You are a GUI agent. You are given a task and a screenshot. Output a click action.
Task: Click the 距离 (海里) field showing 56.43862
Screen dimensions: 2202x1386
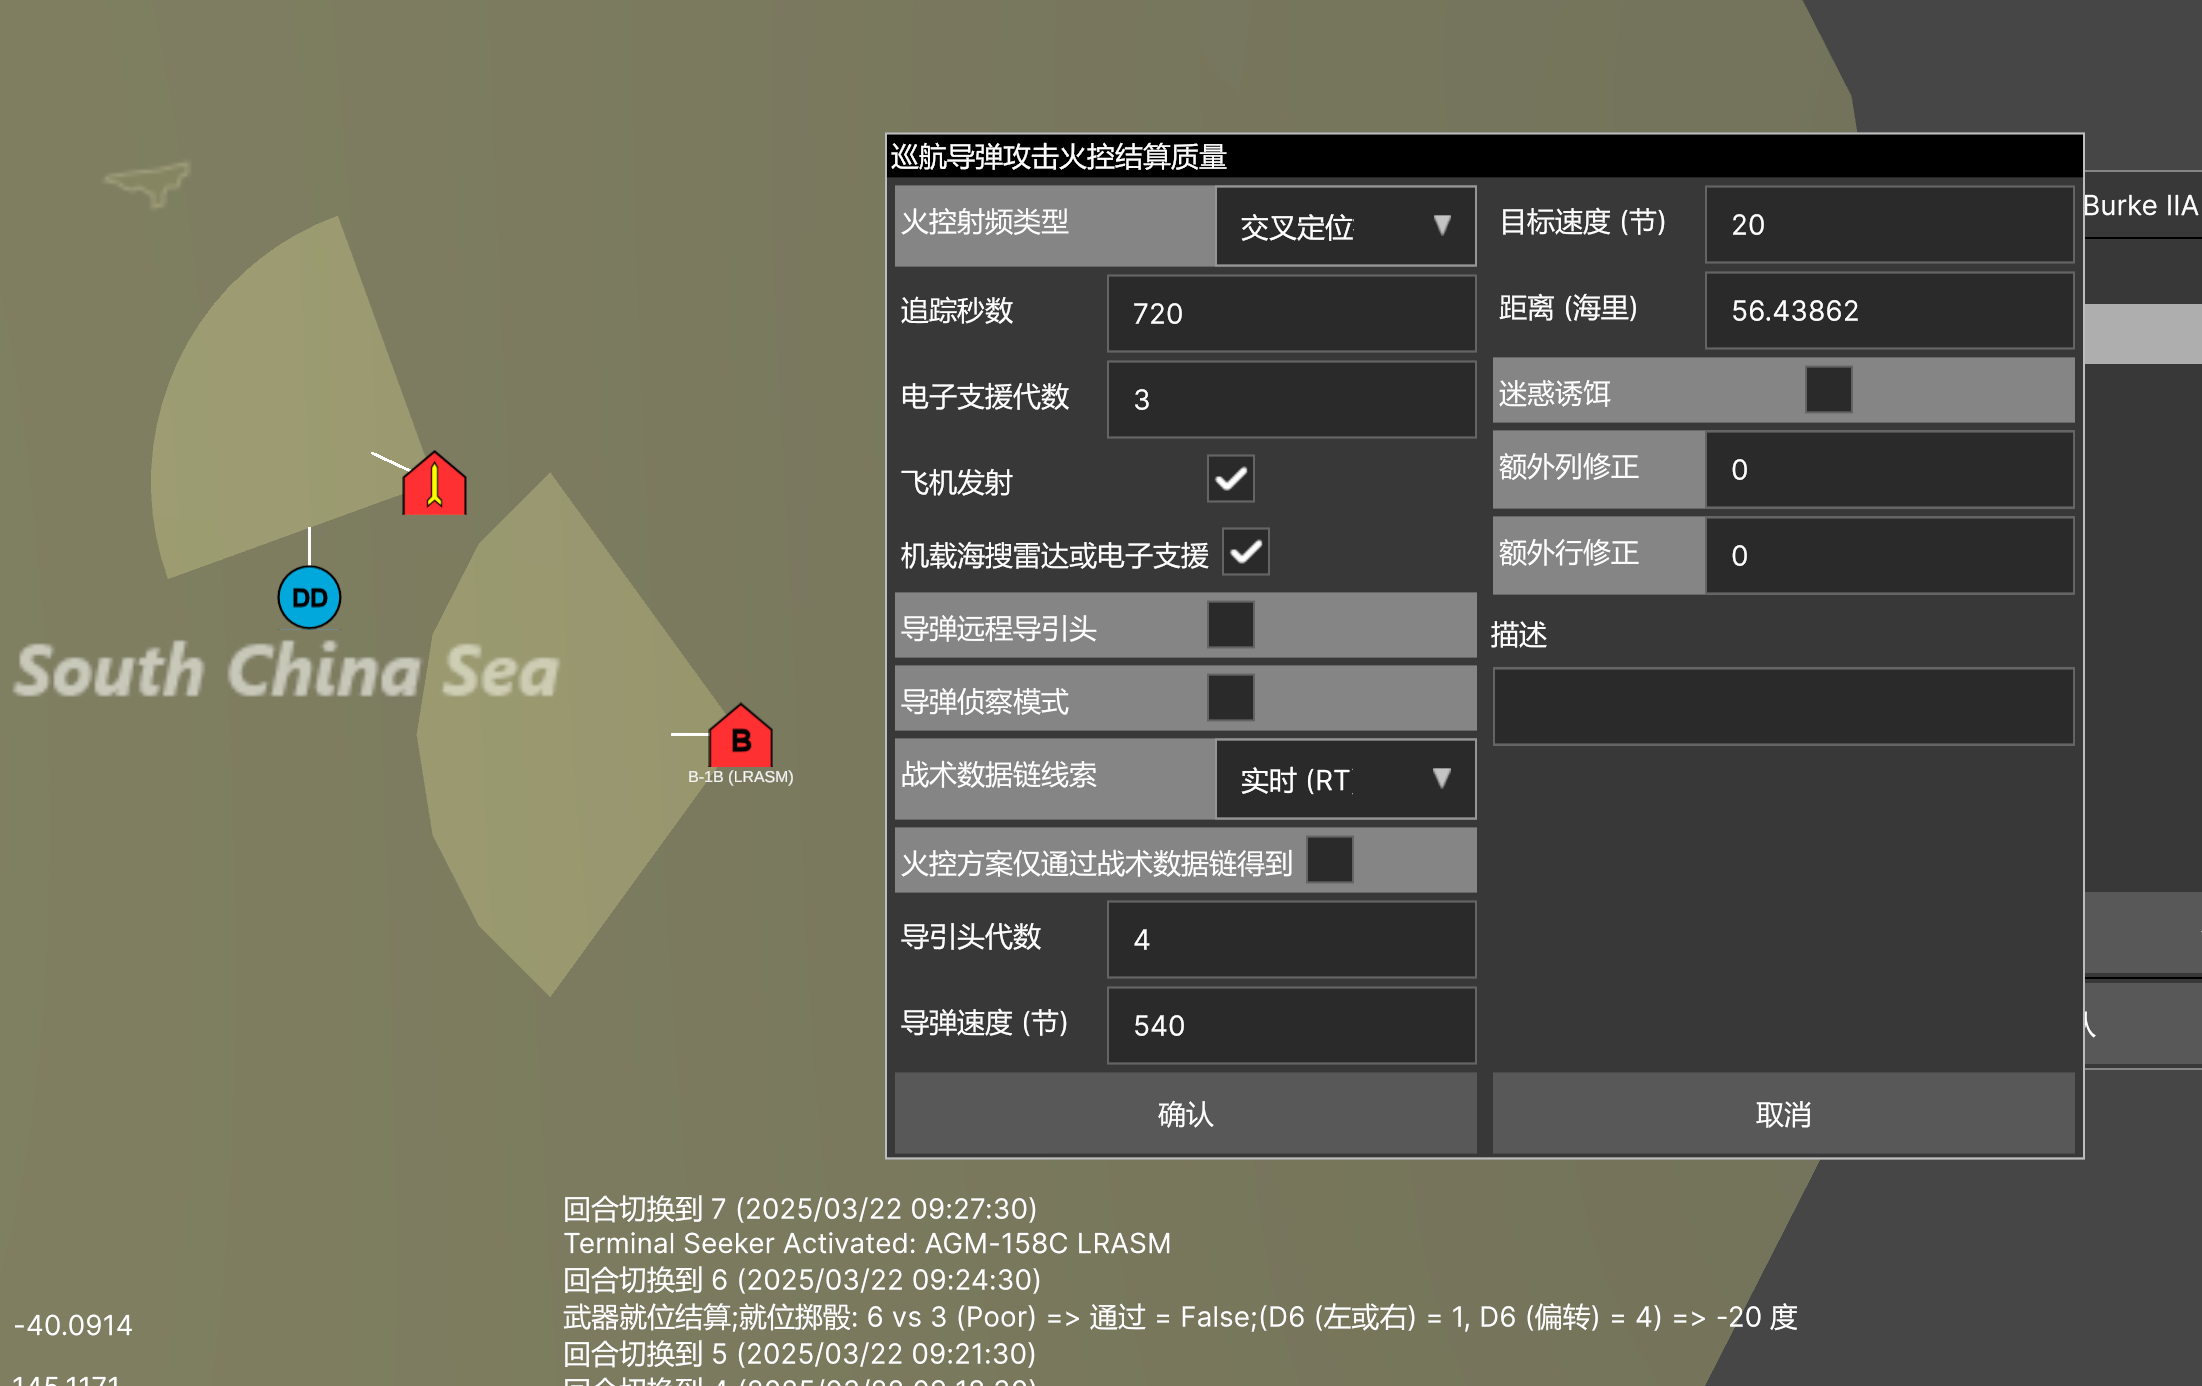[1889, 310]
